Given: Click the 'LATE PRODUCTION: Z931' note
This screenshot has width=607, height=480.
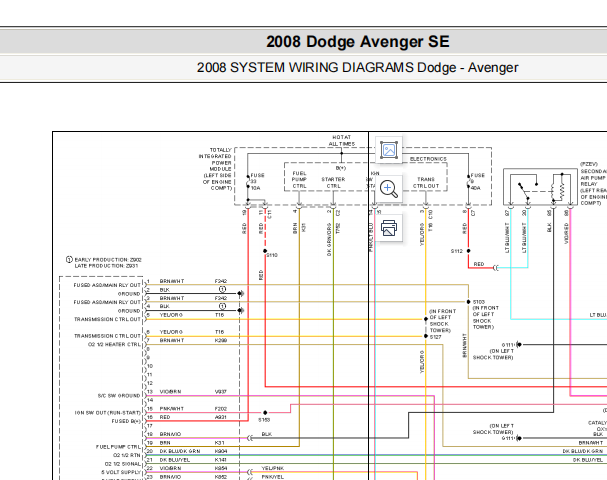Looking at the screenshot, I should [106, 266].
